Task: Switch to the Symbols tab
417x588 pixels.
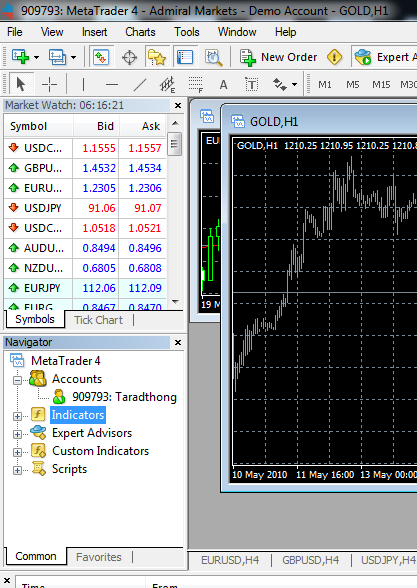Action: tap(35, 320)
